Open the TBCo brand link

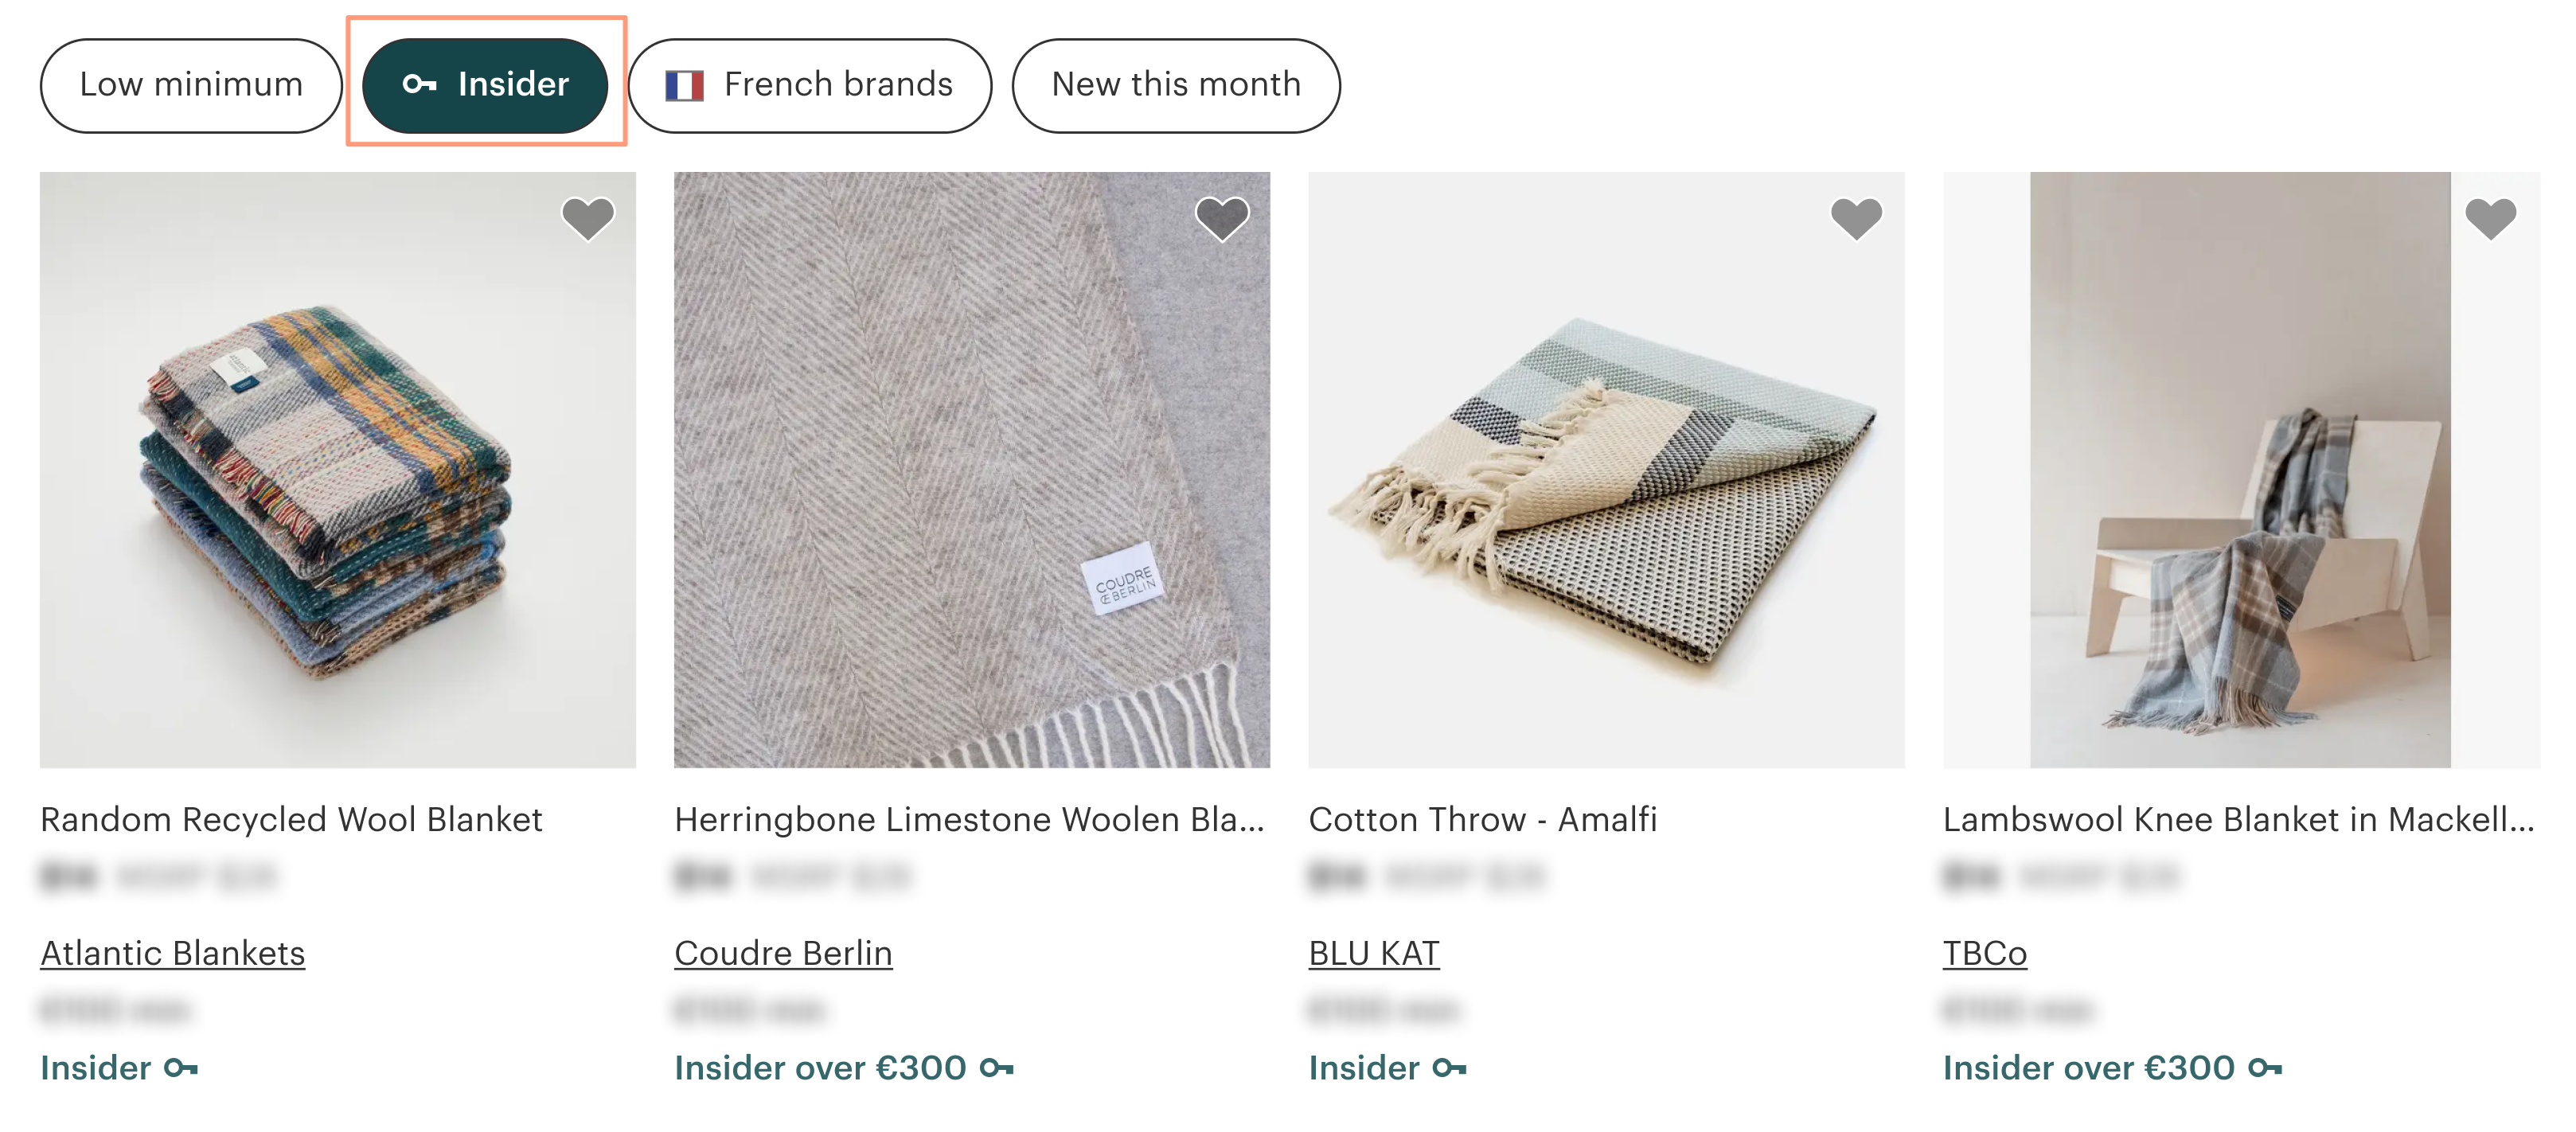coord(1985,954)
